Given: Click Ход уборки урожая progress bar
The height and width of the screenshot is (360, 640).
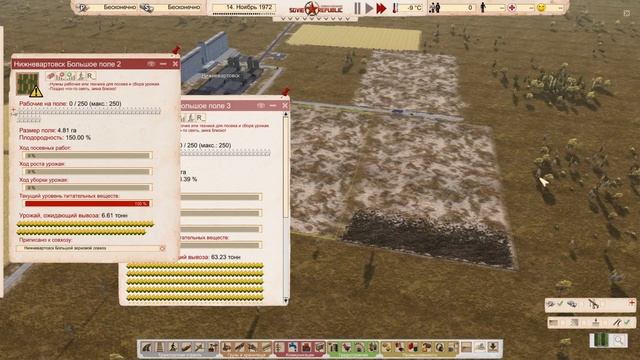Looking at the screenshot, I should (88, 187).
